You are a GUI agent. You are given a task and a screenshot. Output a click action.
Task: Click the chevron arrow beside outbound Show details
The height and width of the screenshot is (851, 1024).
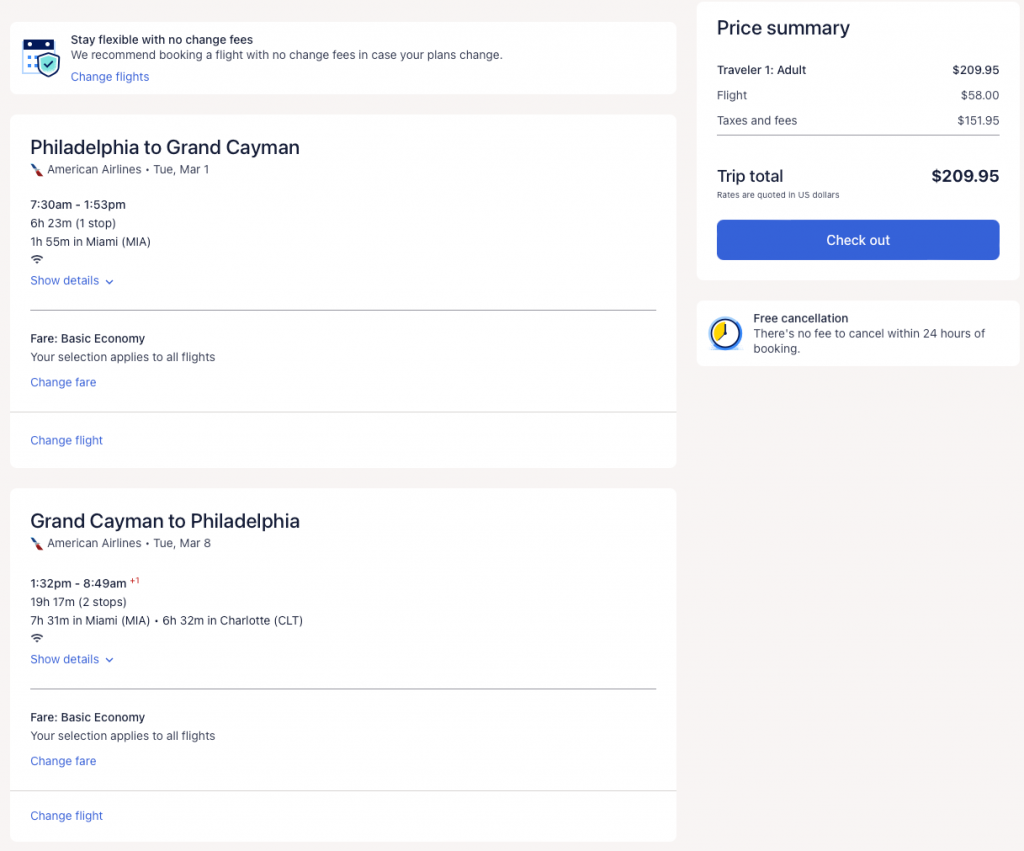(109, 282)
